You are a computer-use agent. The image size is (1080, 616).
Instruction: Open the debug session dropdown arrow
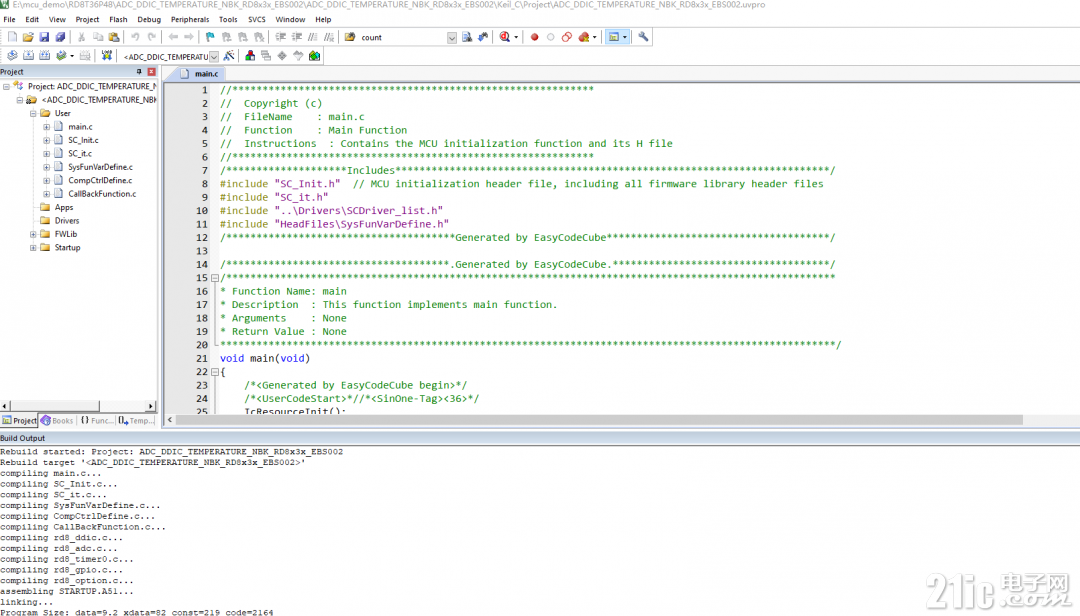[516, 37]
